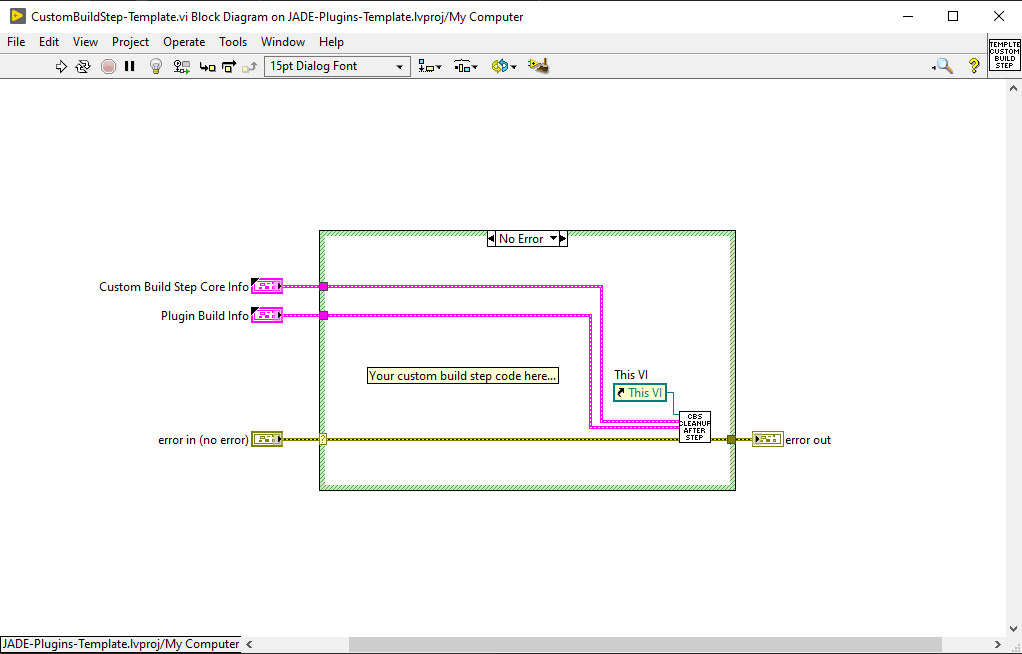Enable Highlight Execution light bulb
This screenshot has width=1022, height=654.
(155, 66)
